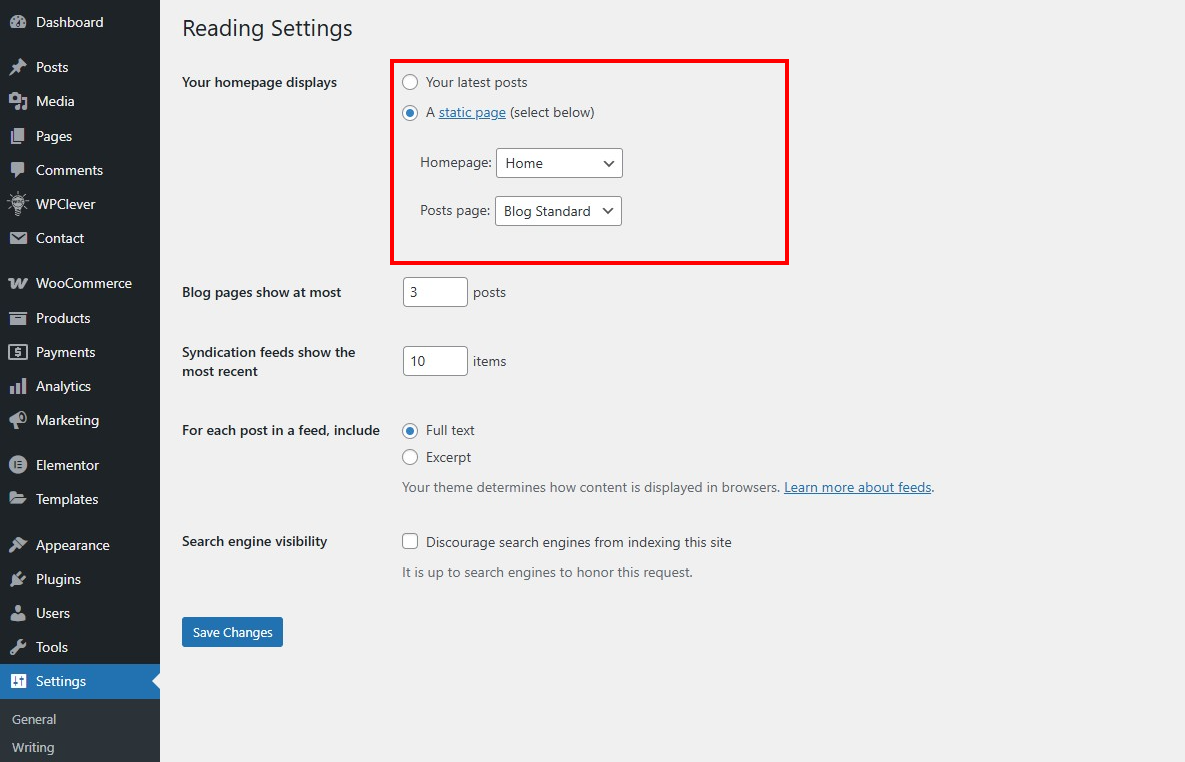Click the WPClever lightbulb icon
Viewport: 1185px width, 762px height.
tap(18, 204)
